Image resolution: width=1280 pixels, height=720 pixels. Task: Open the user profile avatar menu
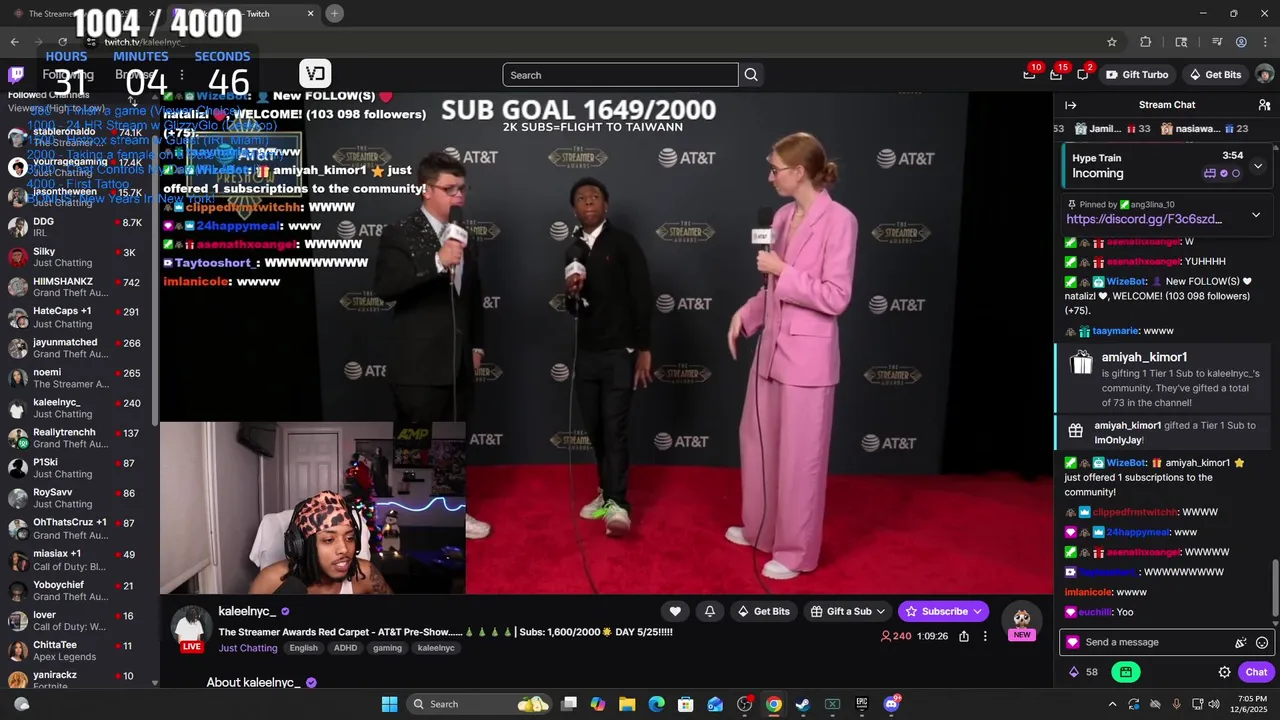point(1264,75)
